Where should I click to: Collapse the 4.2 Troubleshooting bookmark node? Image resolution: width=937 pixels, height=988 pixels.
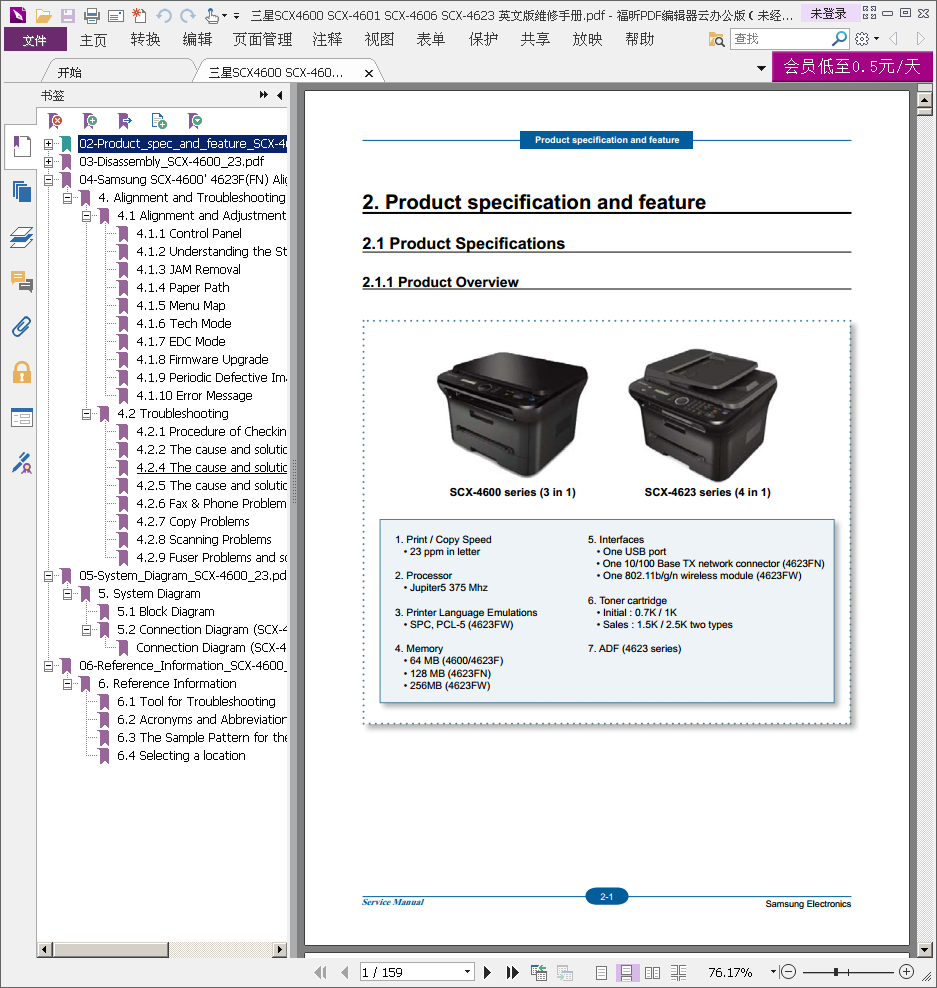(x=86, y=414)
